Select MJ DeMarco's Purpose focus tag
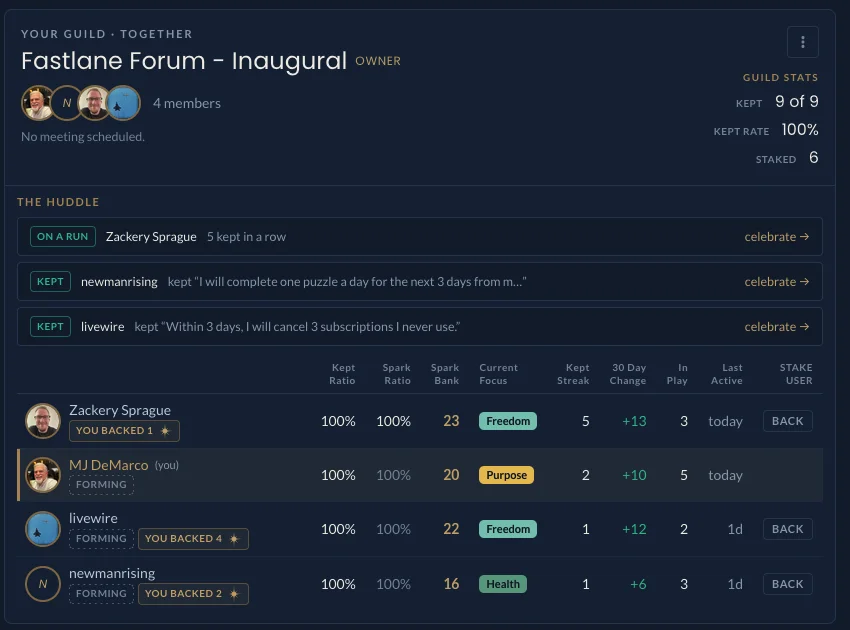 (506, 475)
